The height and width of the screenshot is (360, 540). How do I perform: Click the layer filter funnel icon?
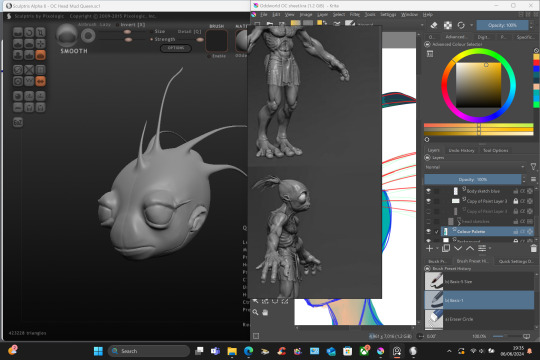pyautogui.click(x=533, y=167)
